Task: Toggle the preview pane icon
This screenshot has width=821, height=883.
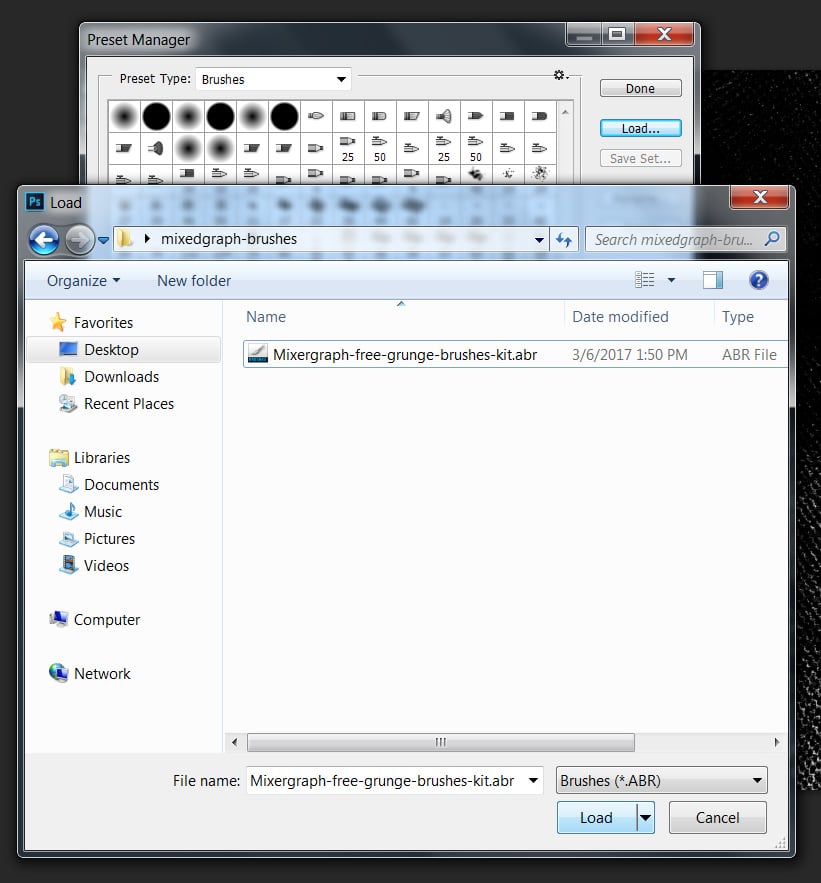Action: coord(712,281)
